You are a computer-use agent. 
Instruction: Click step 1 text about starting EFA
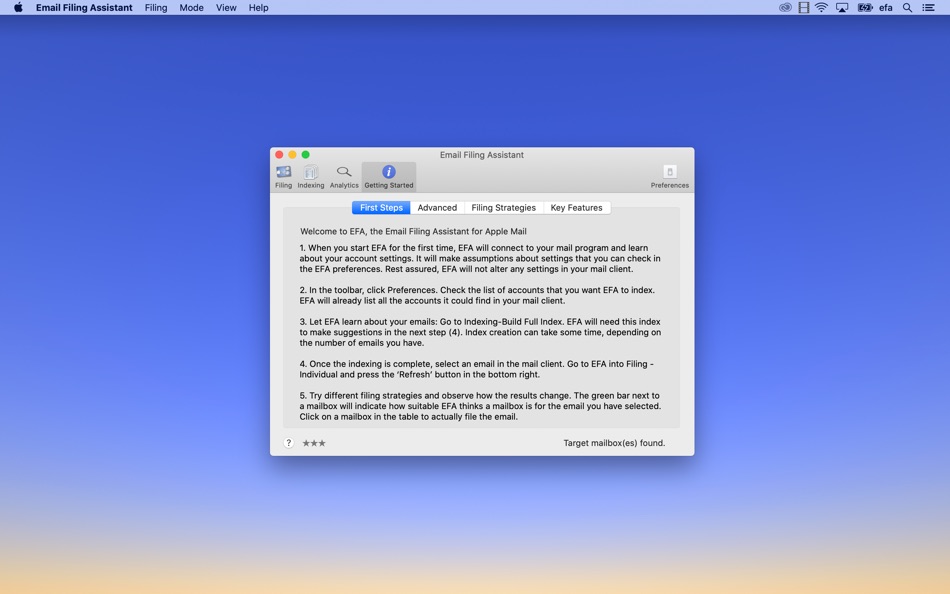point(480,258)
